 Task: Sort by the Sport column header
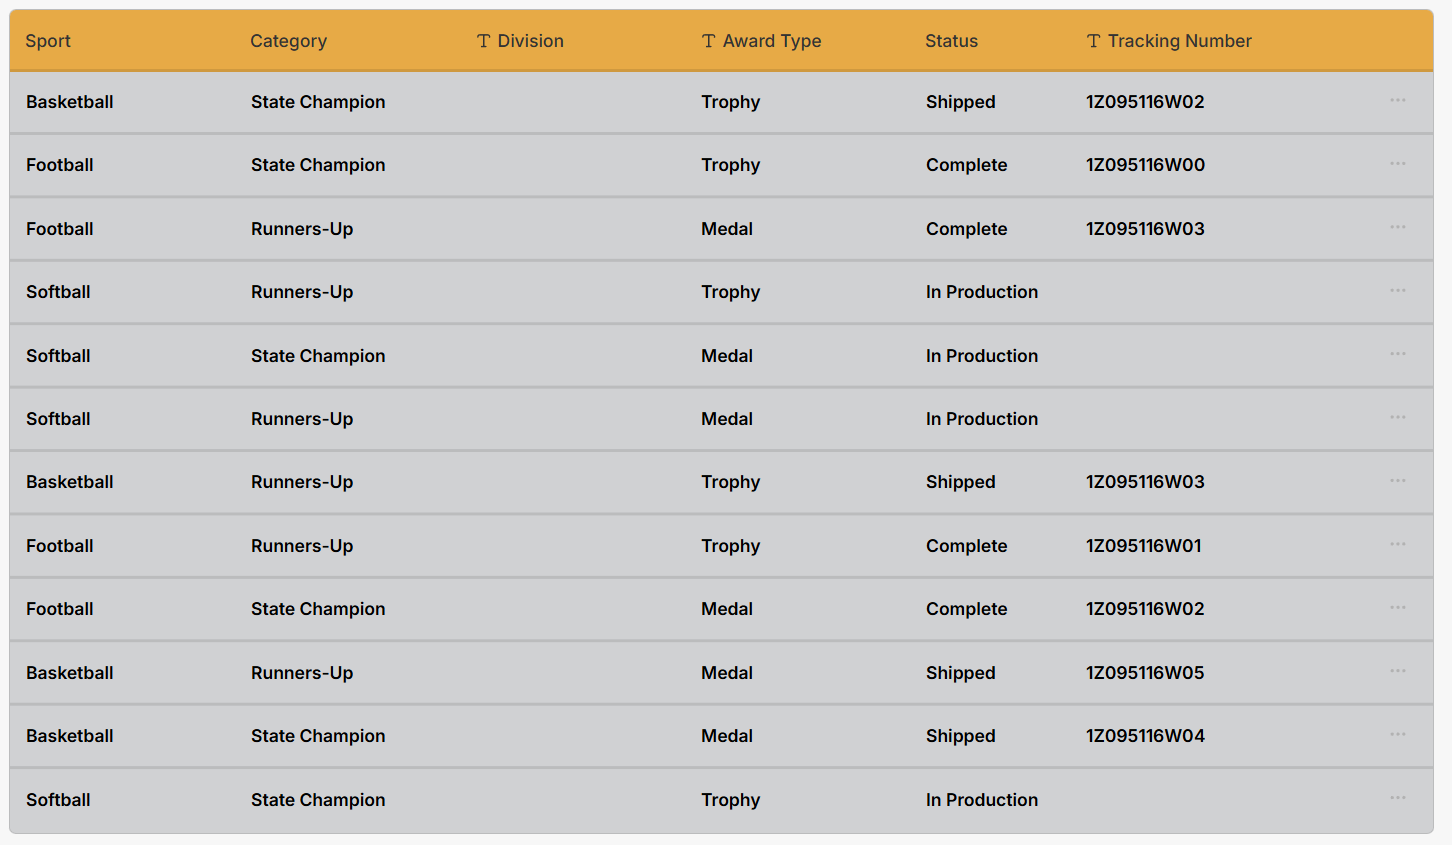click(x=48, y=41)
